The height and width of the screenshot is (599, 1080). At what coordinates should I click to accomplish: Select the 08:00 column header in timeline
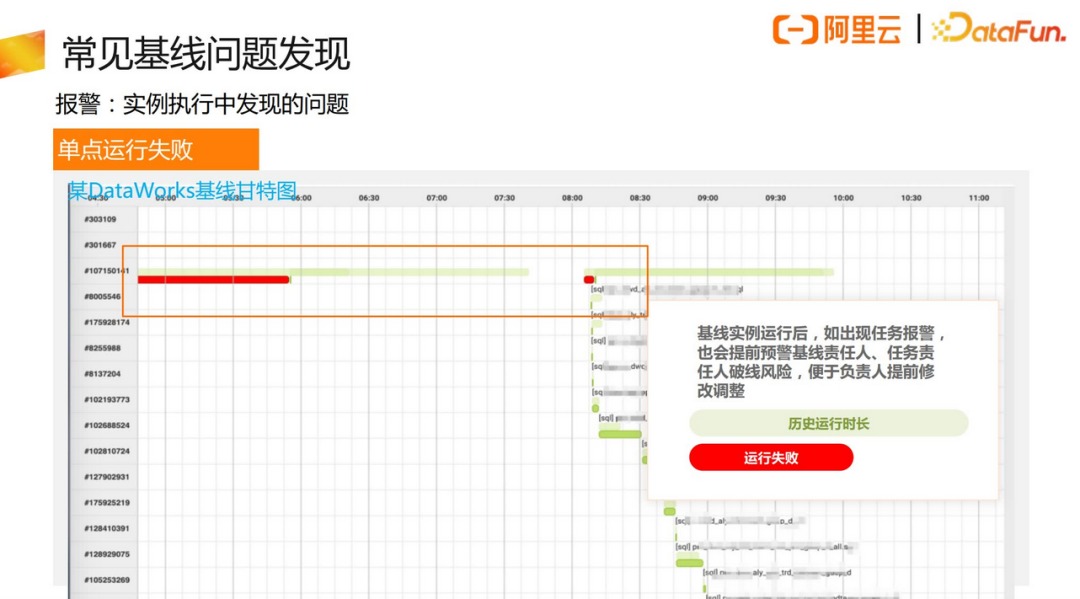[x=572, y=198]
